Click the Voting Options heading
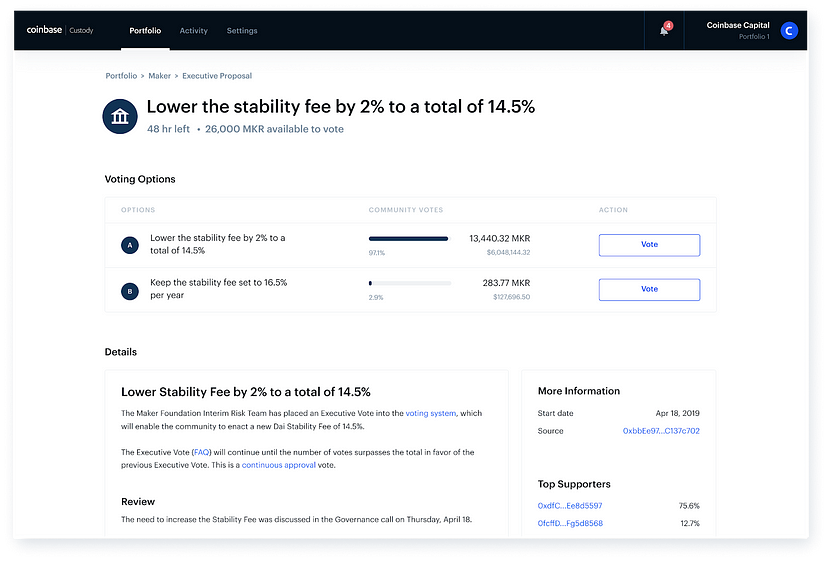 (x=140, y=179)
